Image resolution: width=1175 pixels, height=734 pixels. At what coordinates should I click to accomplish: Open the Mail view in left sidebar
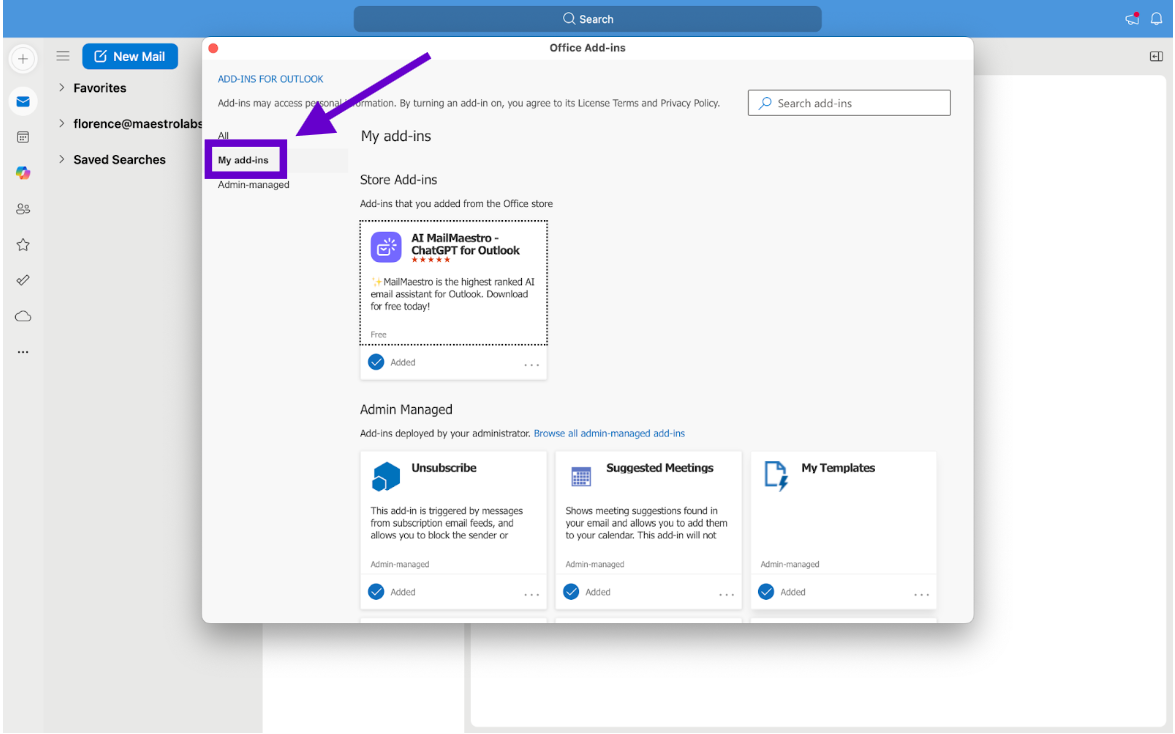click(x=23, y=101)
